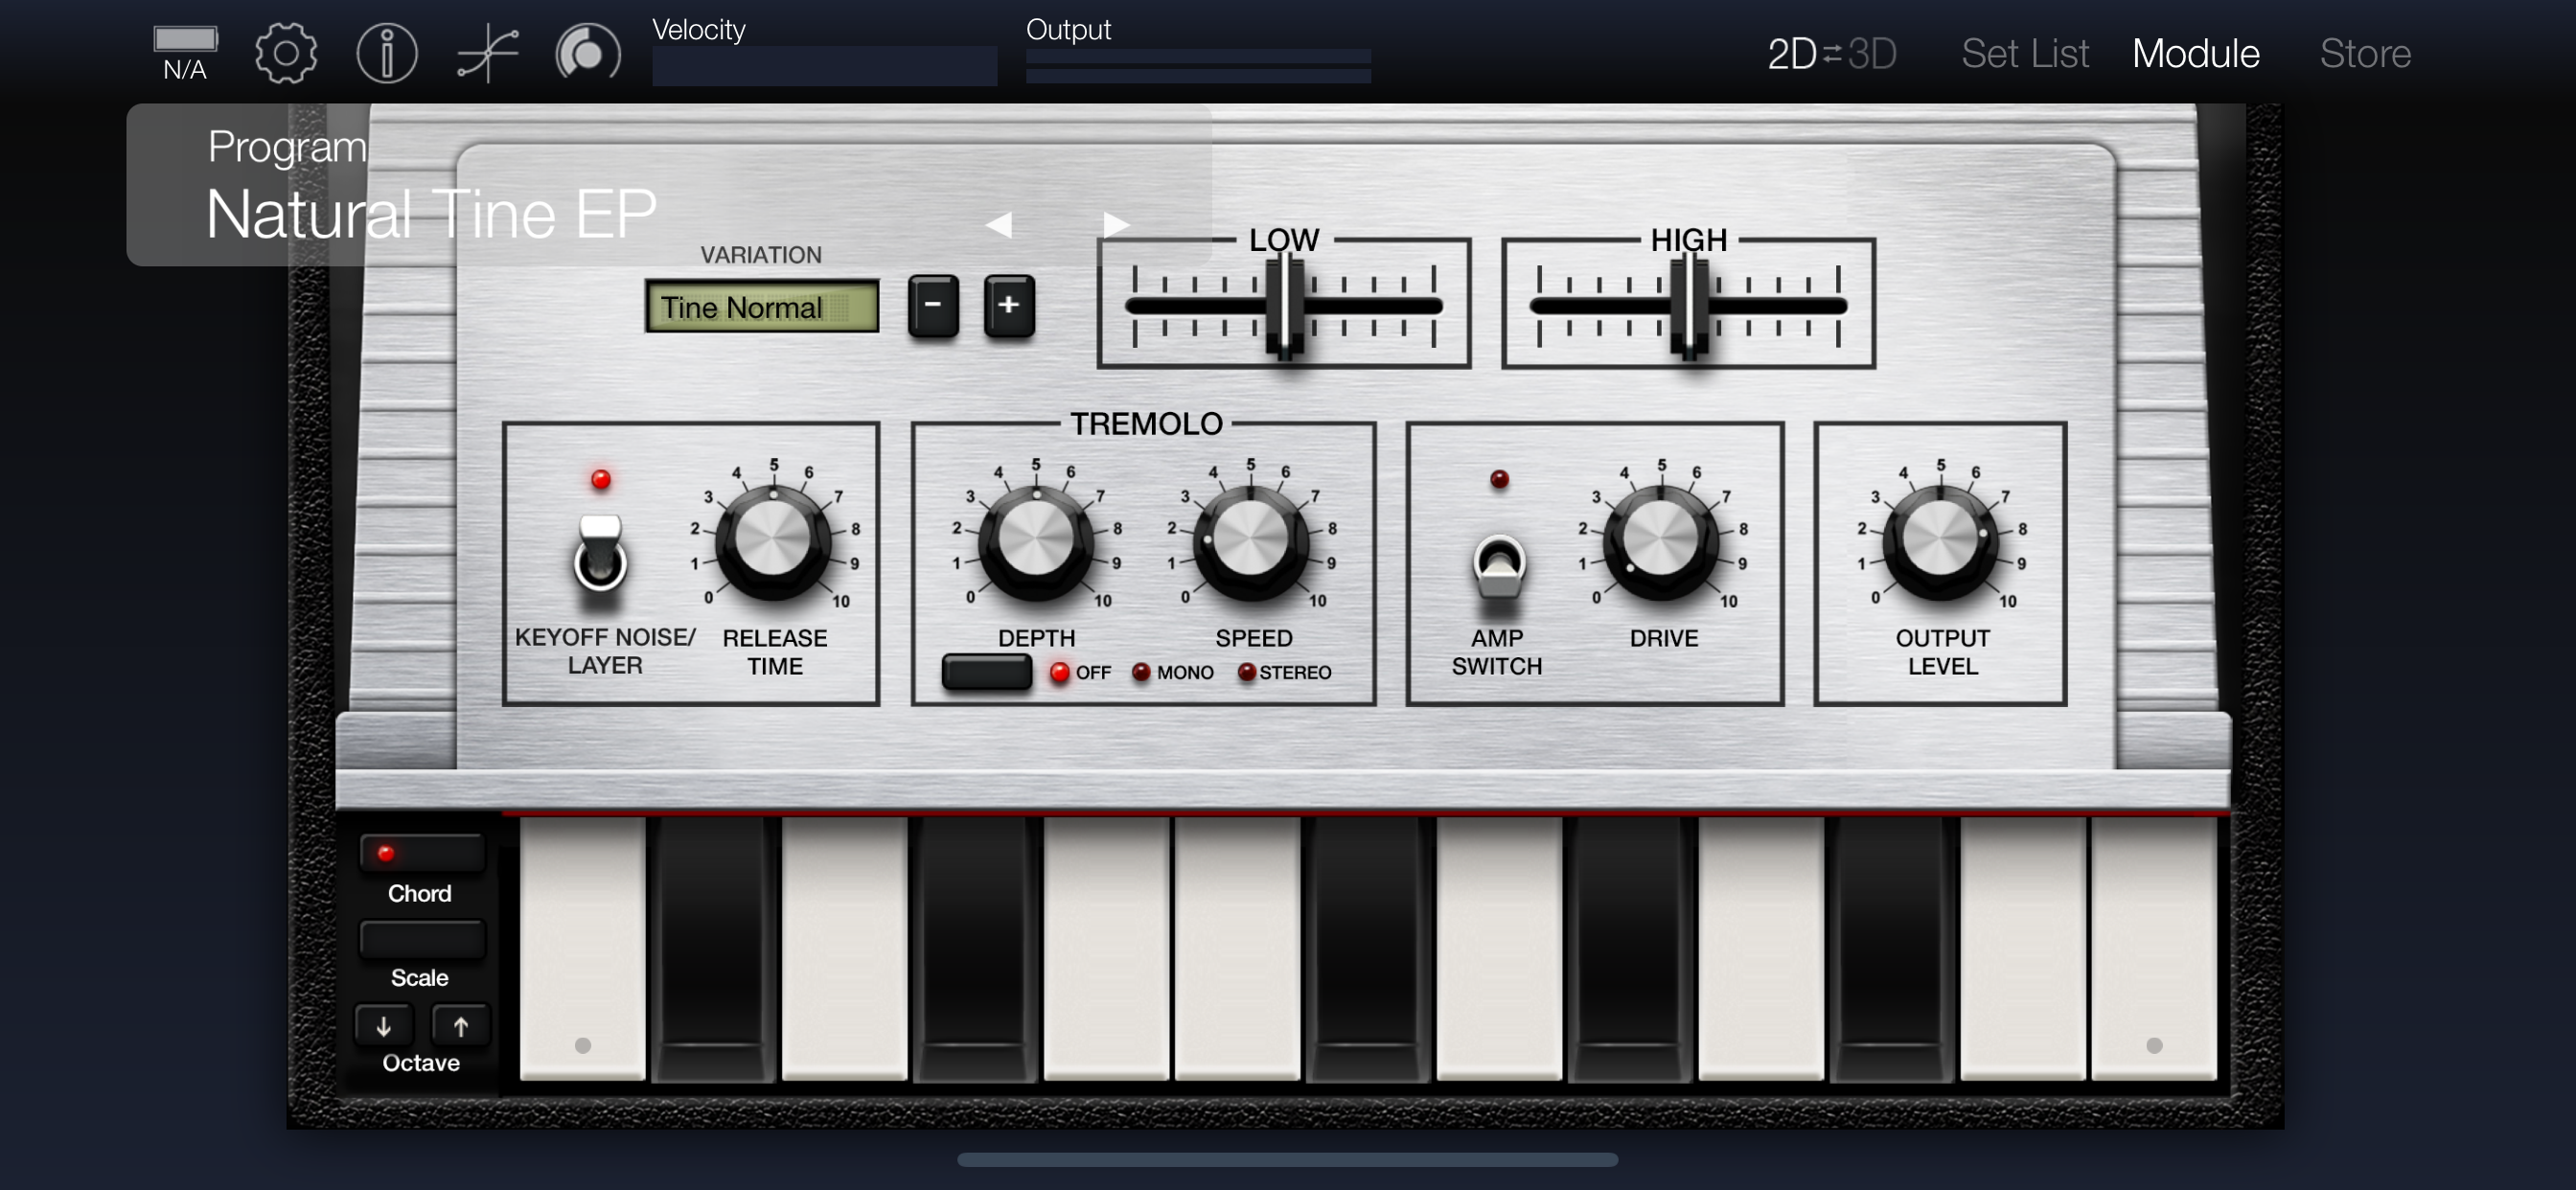2576x1190 pixels.
Task: Go to next program with right arrow
Action: [x=1116, y=224]
